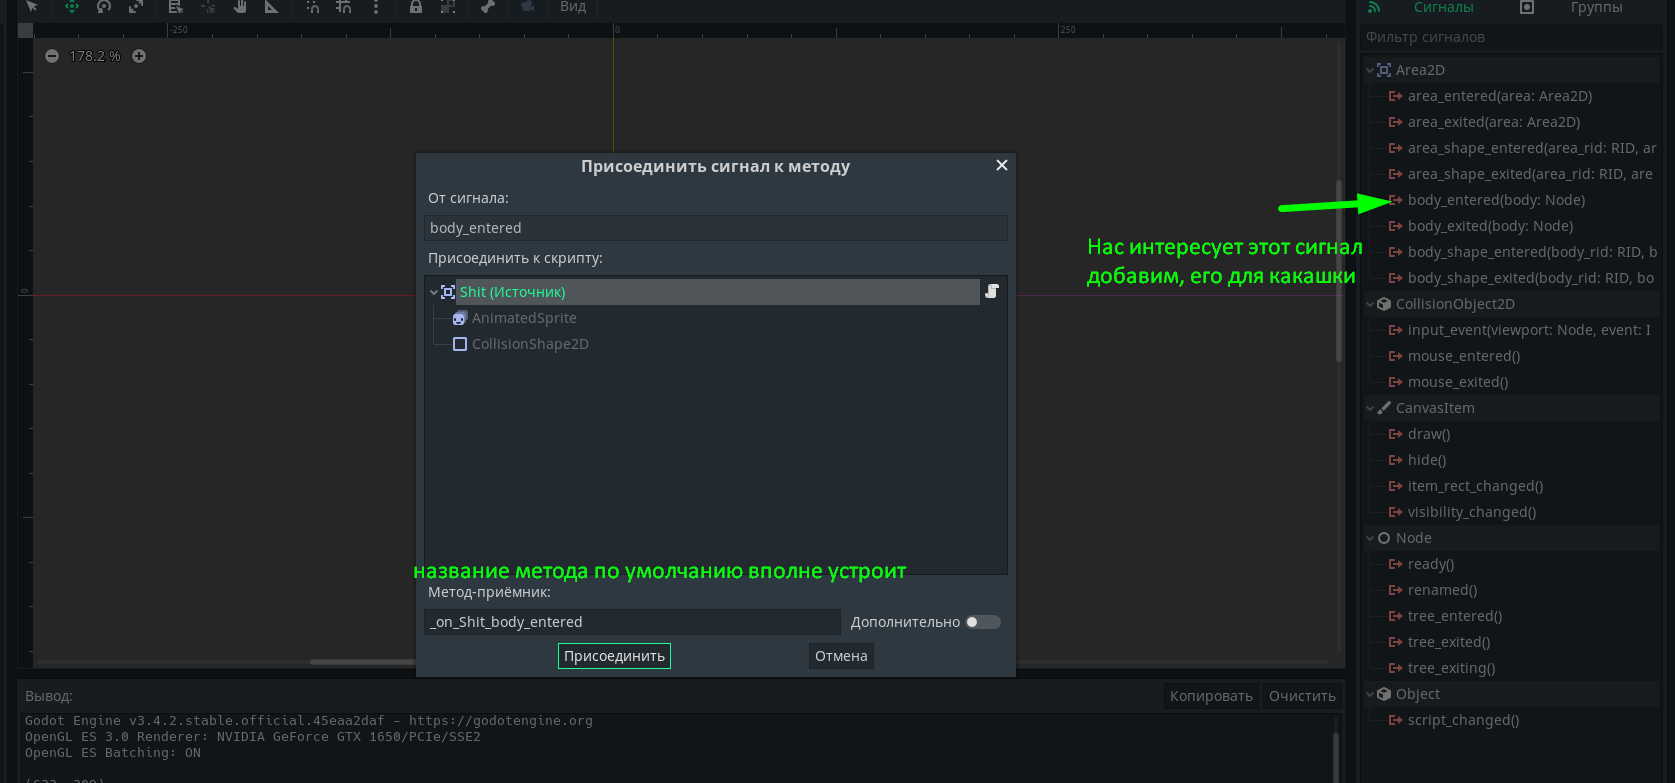Collapse the Node signals section
Viewport: 1675px width, 783px height.
tap(1370, 538)
